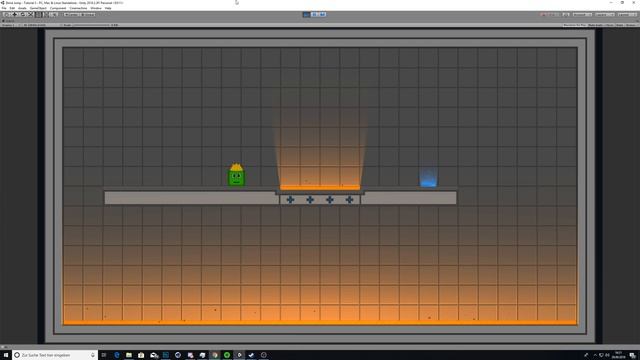This screenshot has width=640, height=360.
Task: Open the Assets menu
Action: click(x=22, y=8)
